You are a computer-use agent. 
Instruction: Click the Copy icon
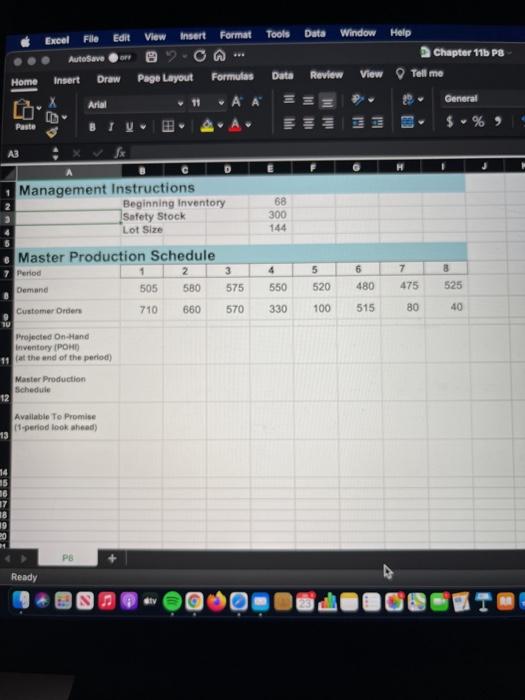click(x=53, y=117)
